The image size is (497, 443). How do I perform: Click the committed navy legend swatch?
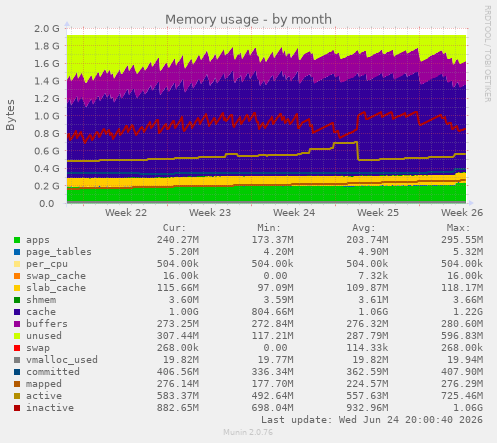tap(17, 372)
